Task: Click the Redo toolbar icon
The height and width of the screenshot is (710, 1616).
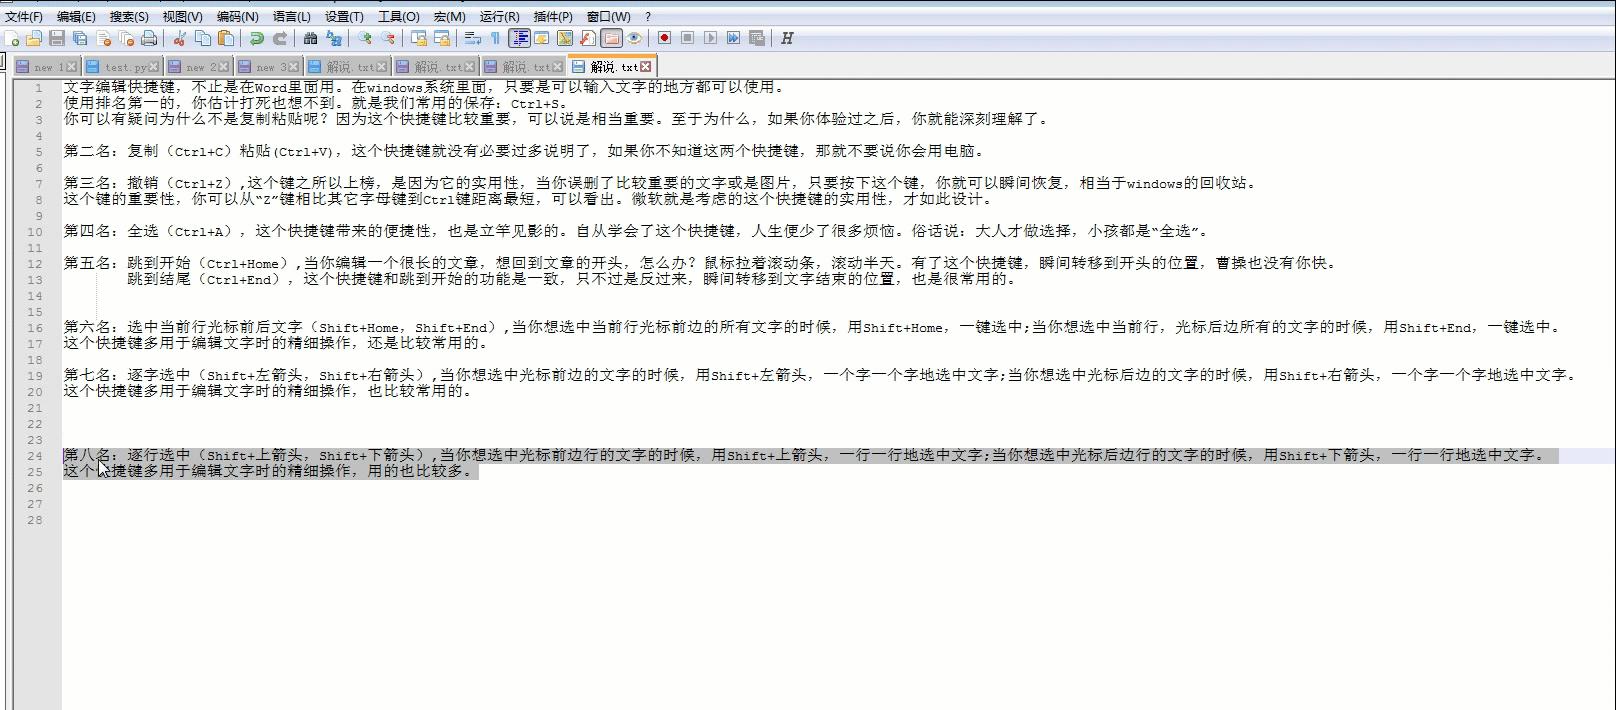Action: point(280,38)
